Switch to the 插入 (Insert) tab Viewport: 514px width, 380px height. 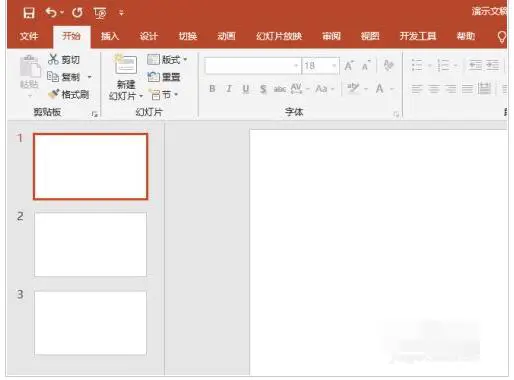tap(110, 36)
